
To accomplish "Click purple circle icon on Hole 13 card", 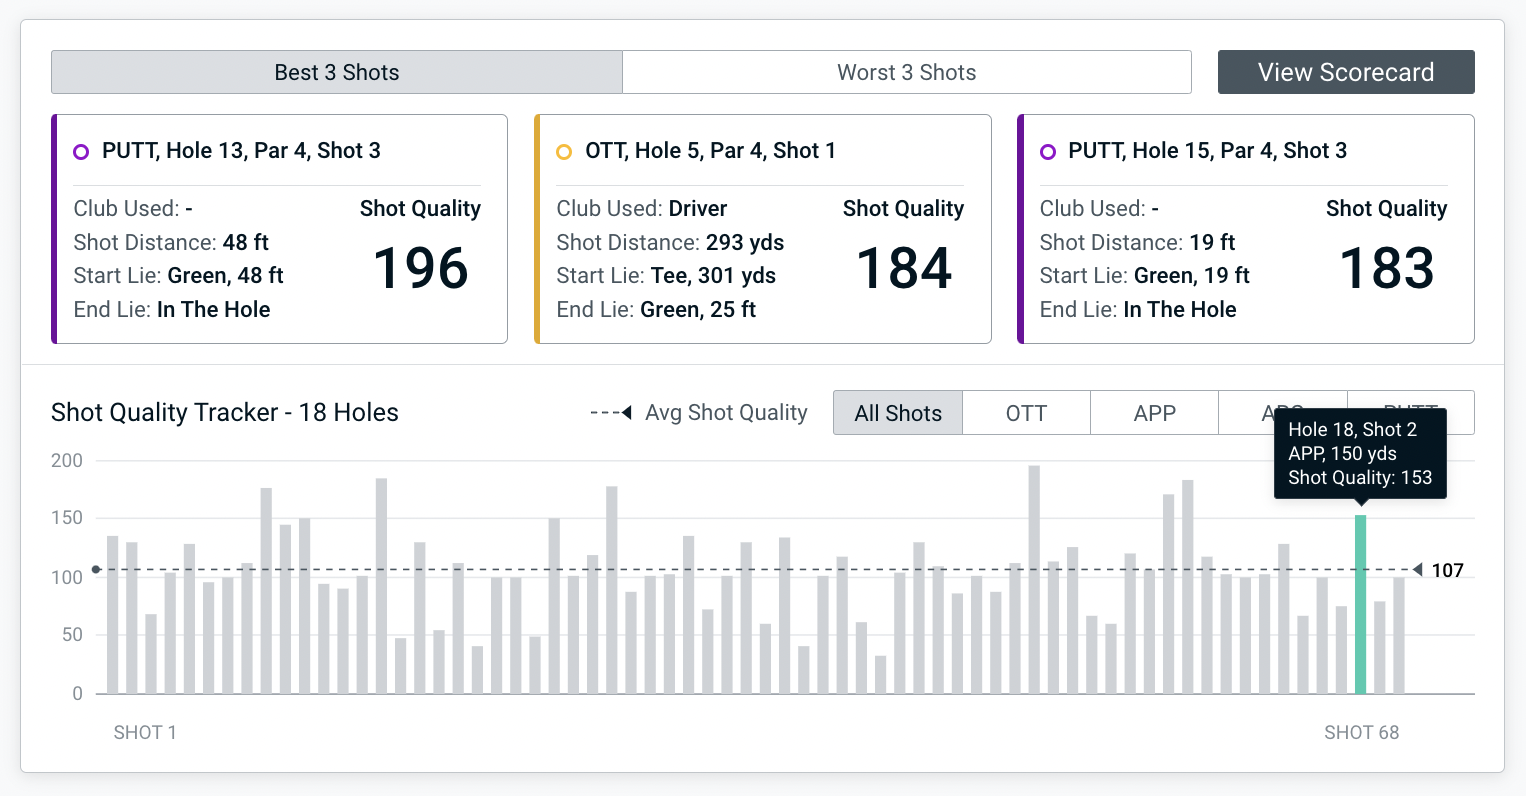I will [x=81, y=152].
